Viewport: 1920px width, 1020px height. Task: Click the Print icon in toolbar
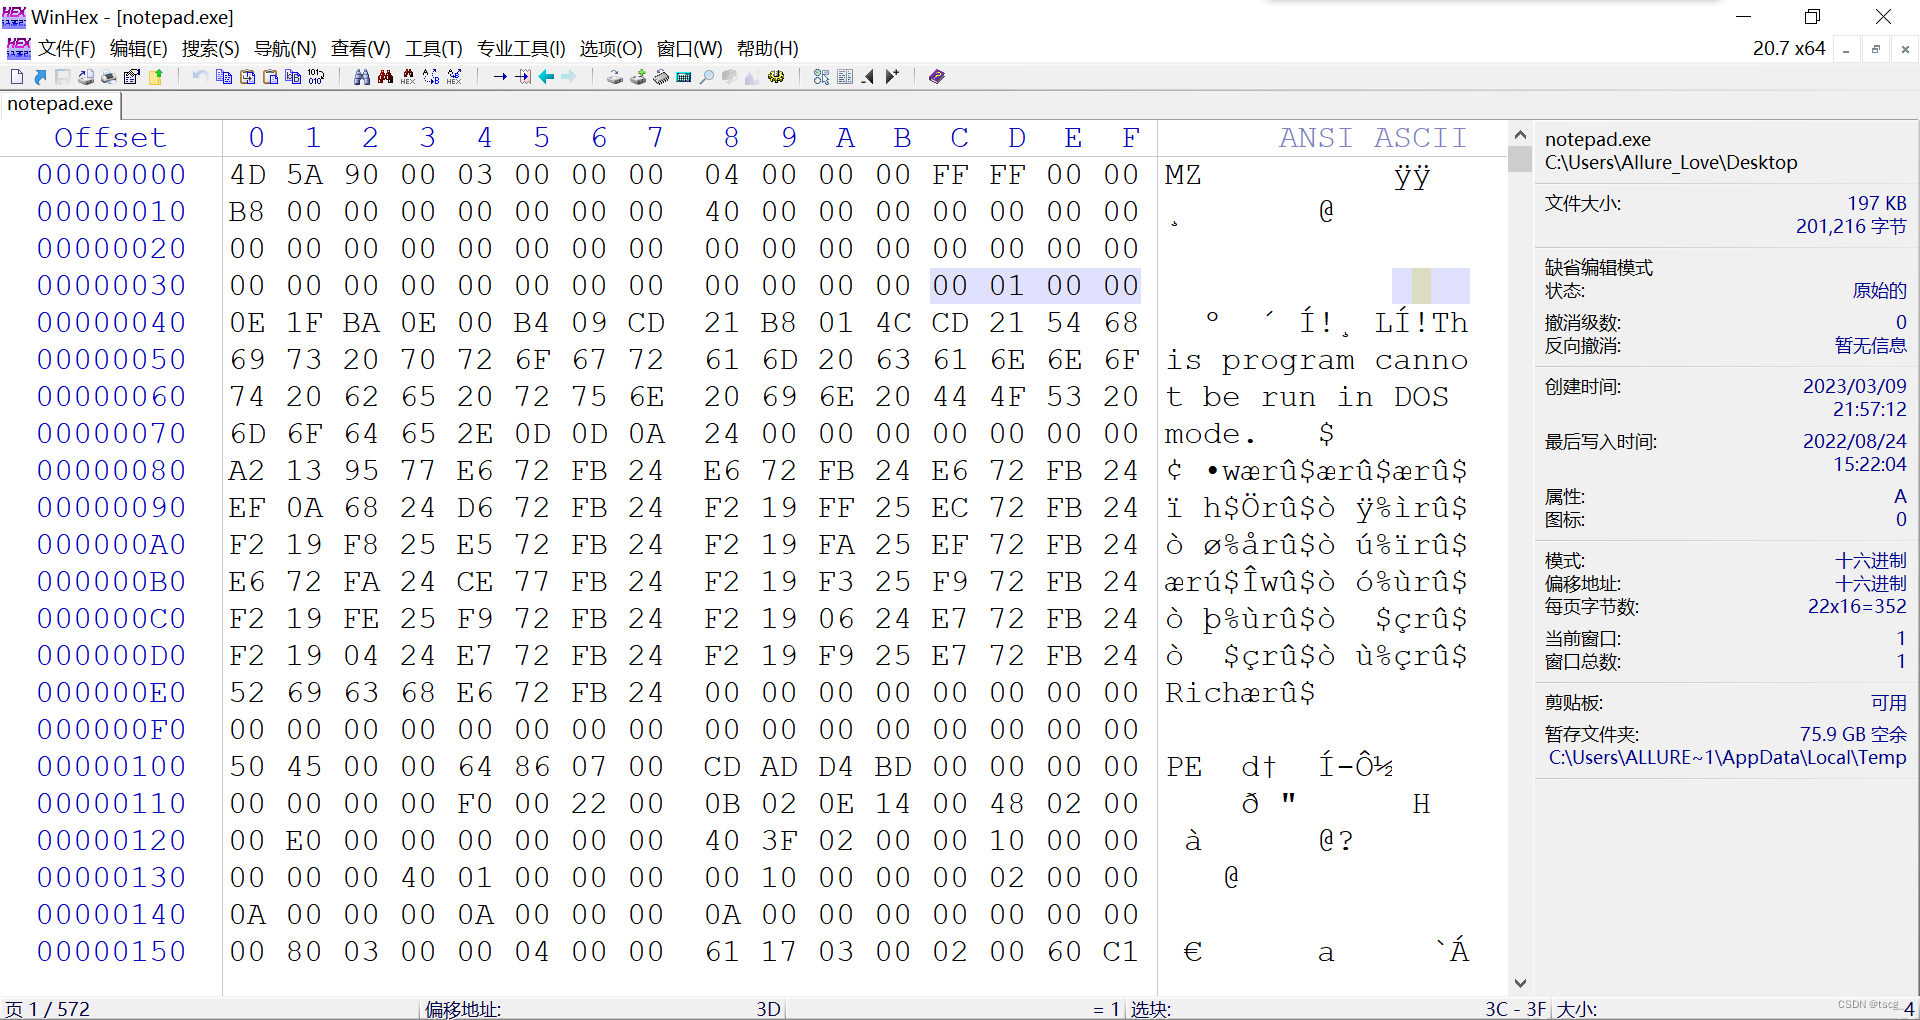[x=108, y=77]
